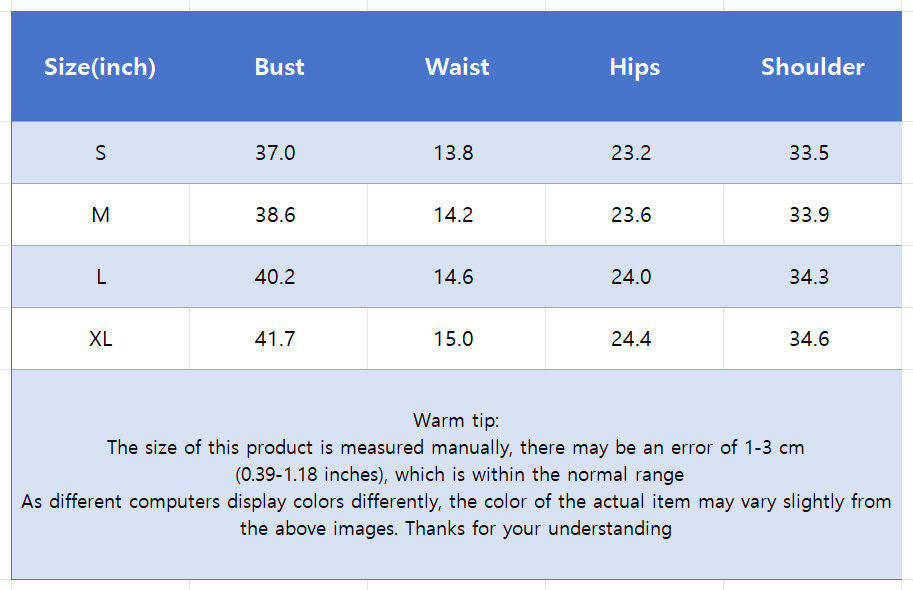Select the XL size cell
Screen dimensions: 913x590
tap(100, 339)
